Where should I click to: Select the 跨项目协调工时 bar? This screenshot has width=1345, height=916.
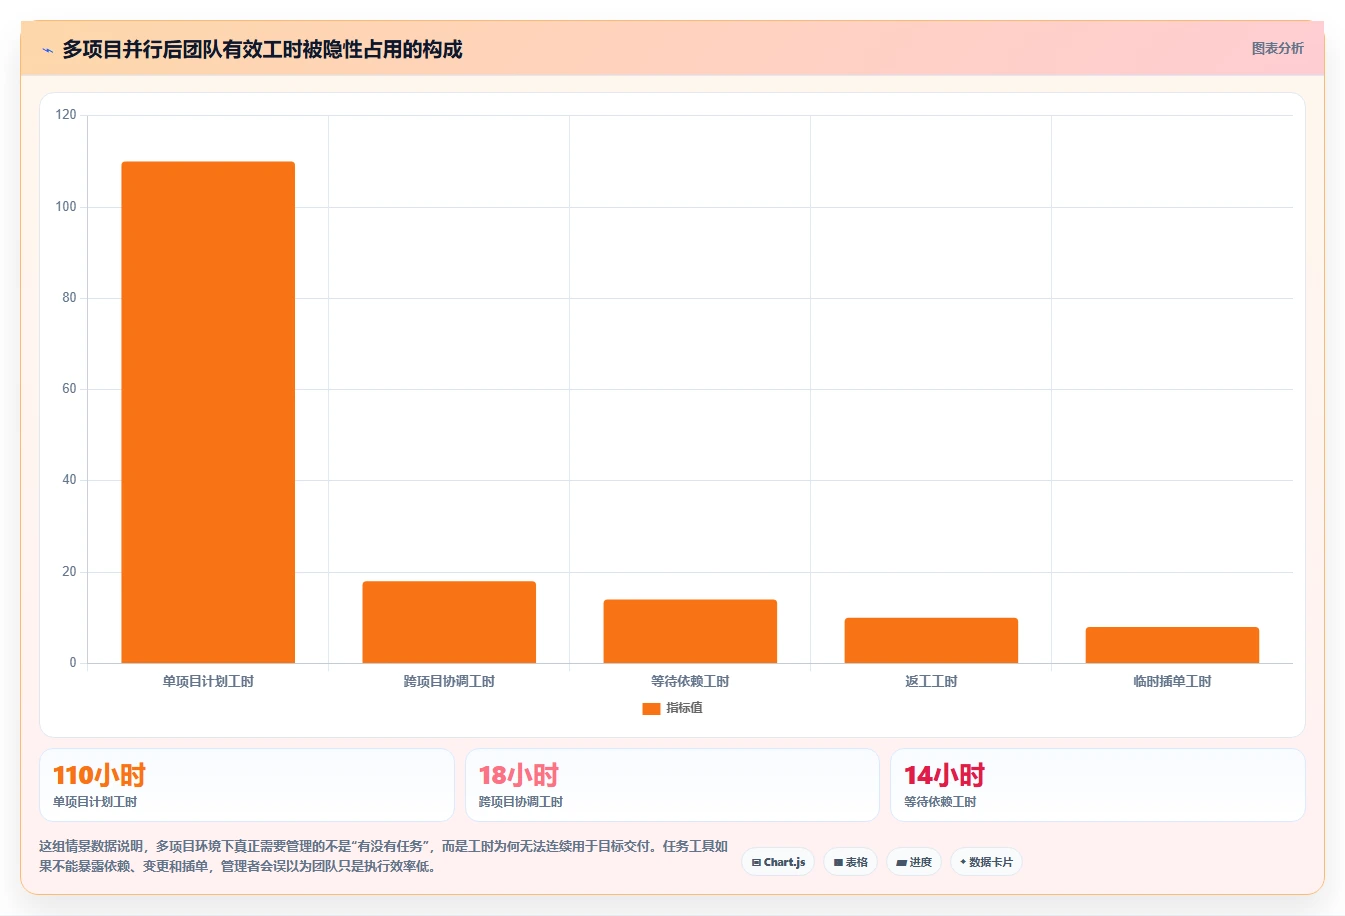point(449,622)
